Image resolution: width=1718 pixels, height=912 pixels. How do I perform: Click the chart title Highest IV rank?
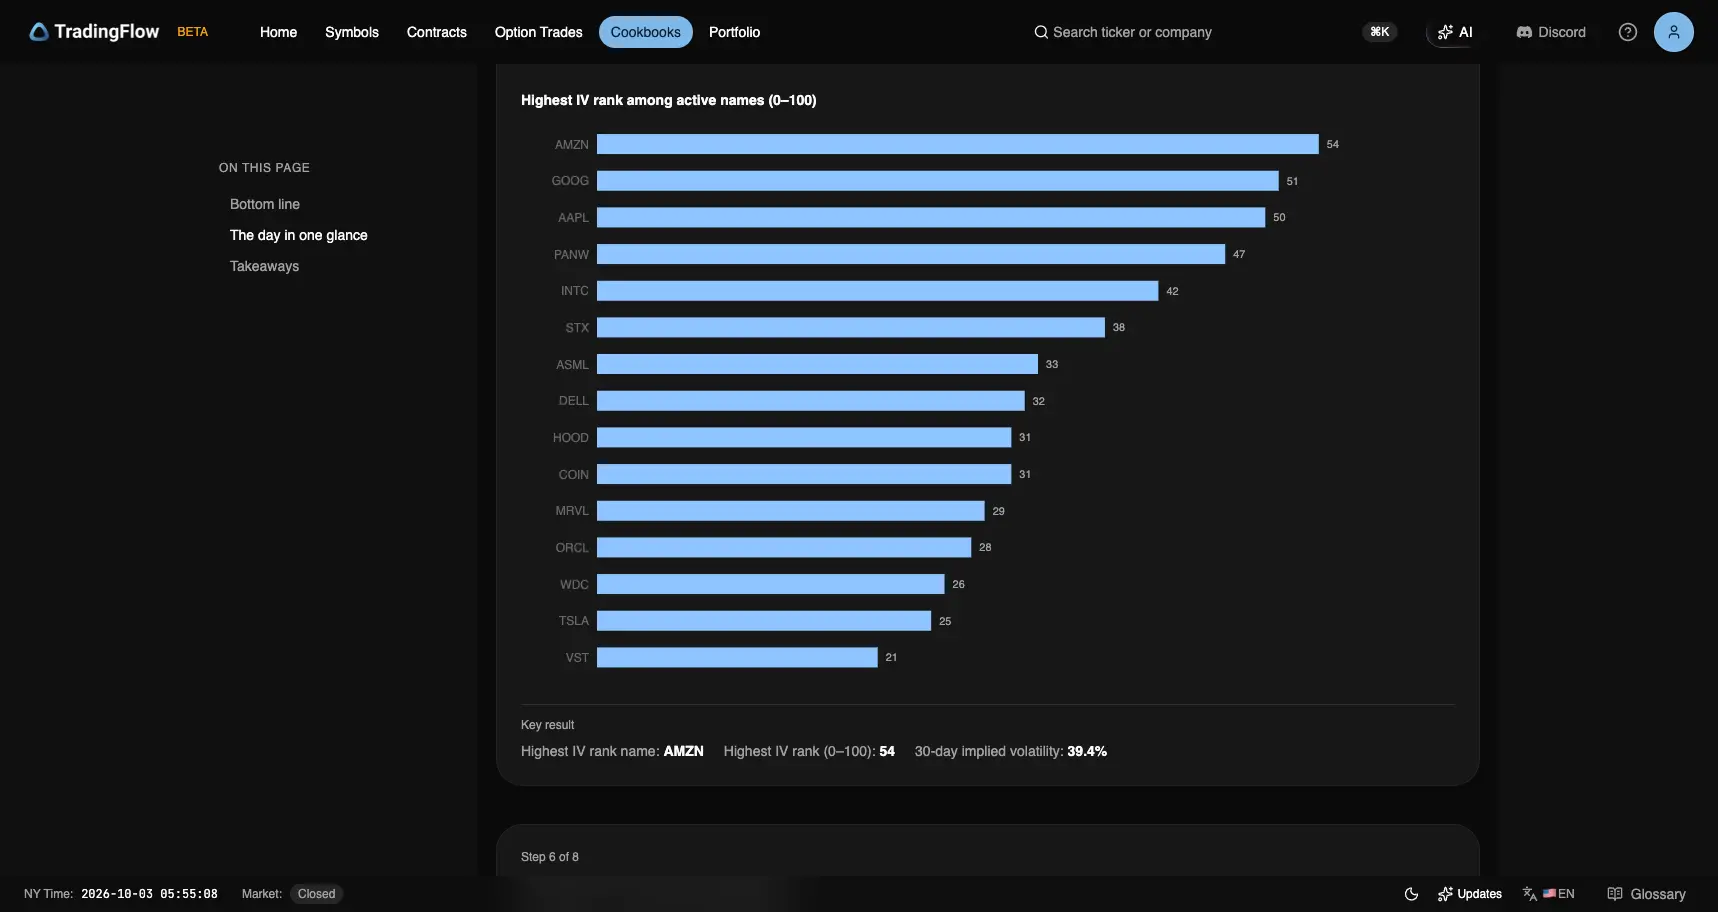(668, 100)
